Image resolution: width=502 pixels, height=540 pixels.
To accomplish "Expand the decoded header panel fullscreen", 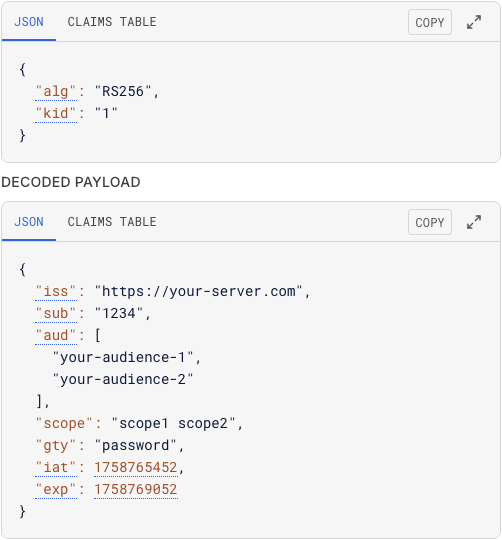I will [x=474, y=22].
